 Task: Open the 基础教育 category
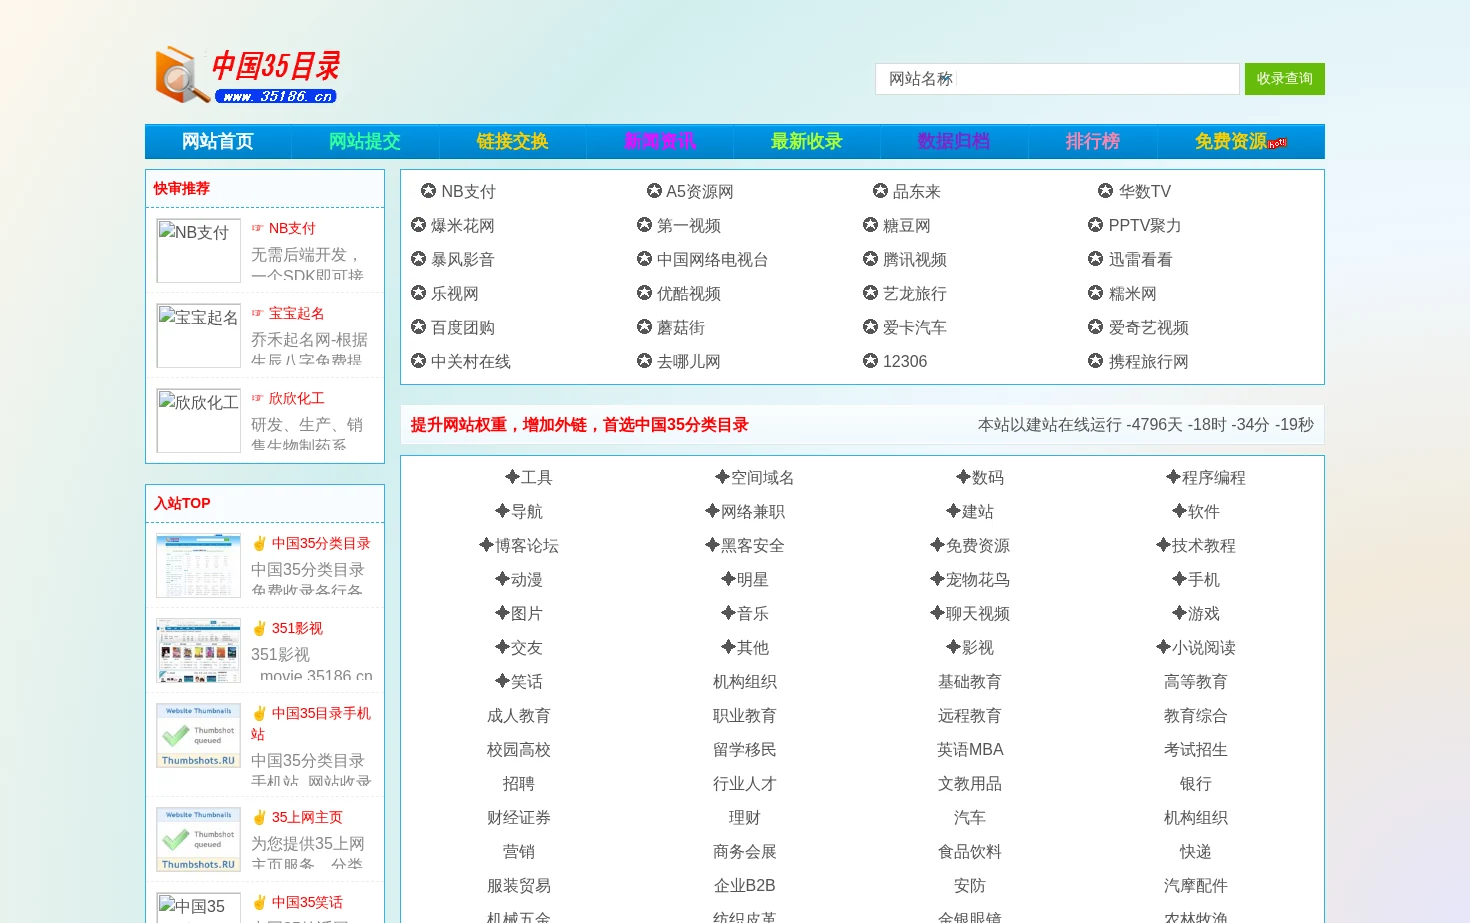pos(969,681)
